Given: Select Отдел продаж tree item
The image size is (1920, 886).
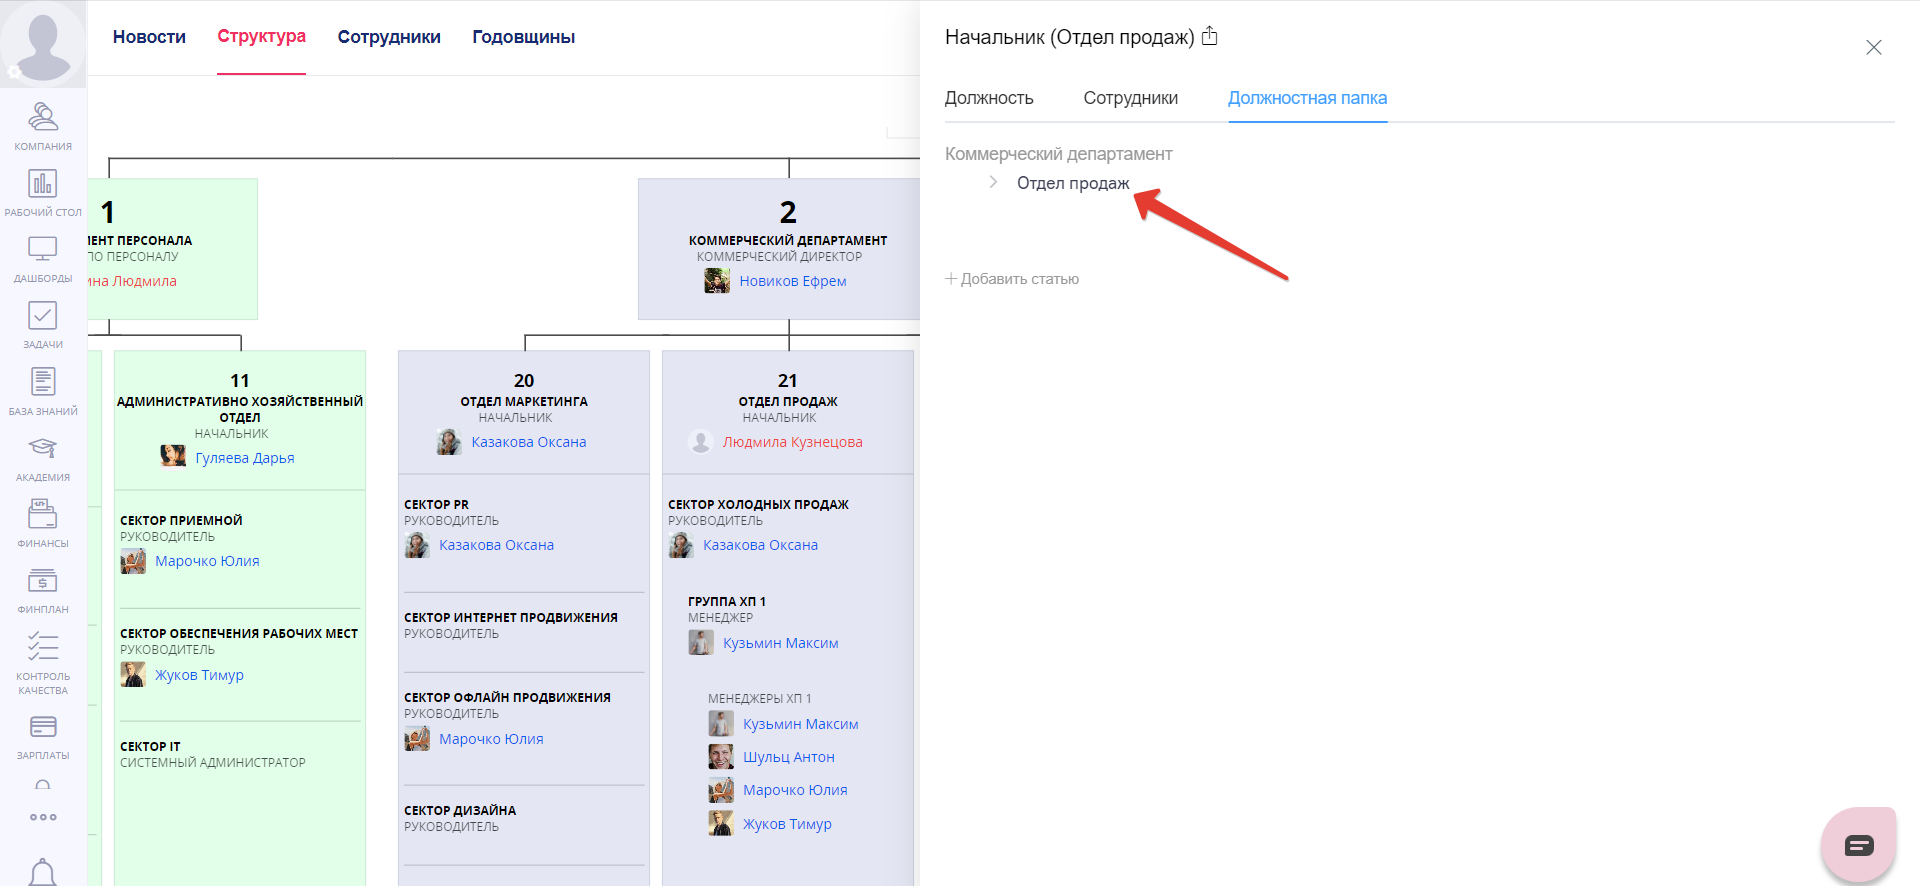Looking at the screenshot, I should point(1073,183).
